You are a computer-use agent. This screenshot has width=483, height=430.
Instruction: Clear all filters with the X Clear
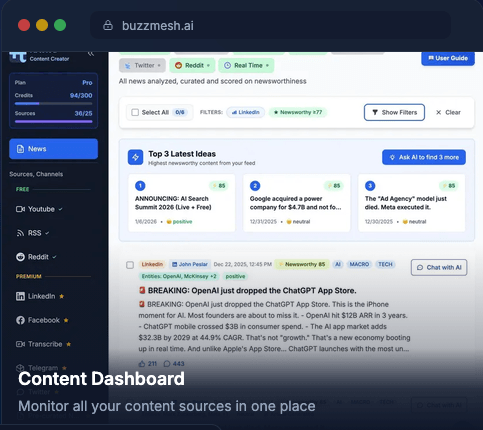(x=448, y=112)
